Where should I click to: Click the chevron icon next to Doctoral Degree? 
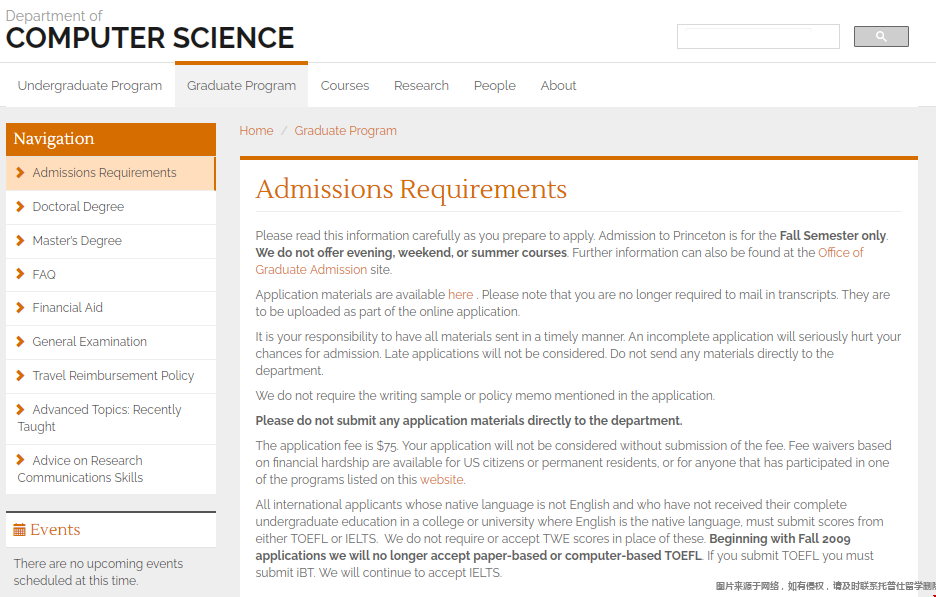pyautogui.click(x=21, y=207)
